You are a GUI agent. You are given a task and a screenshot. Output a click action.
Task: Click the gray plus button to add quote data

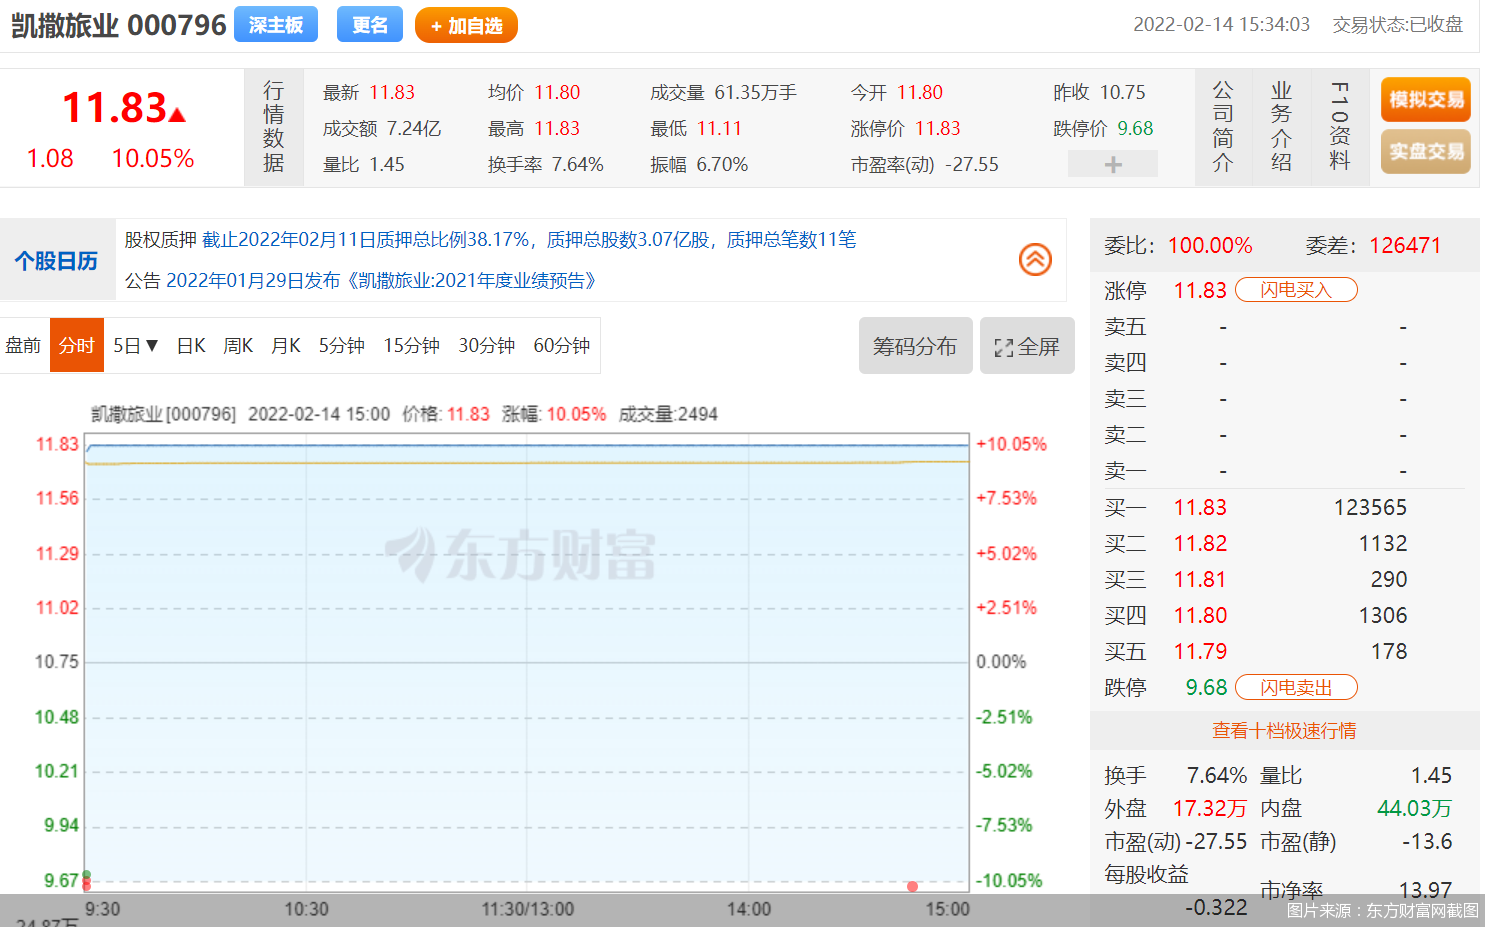(1113, 164)
